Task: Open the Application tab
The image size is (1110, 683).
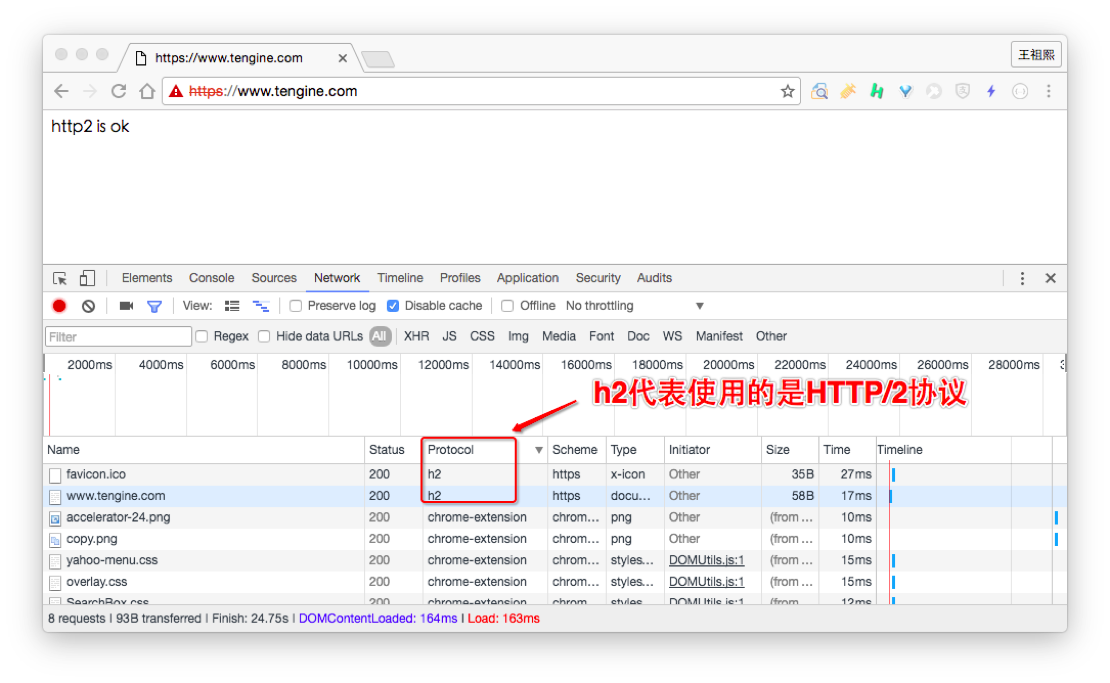Action: (527, 278)
